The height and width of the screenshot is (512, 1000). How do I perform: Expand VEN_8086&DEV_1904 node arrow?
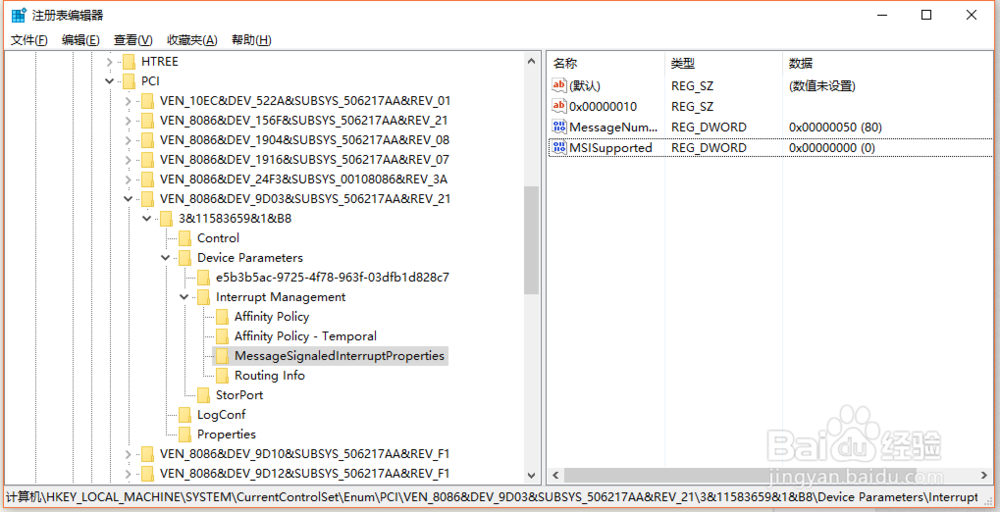(x=128, y=140)
